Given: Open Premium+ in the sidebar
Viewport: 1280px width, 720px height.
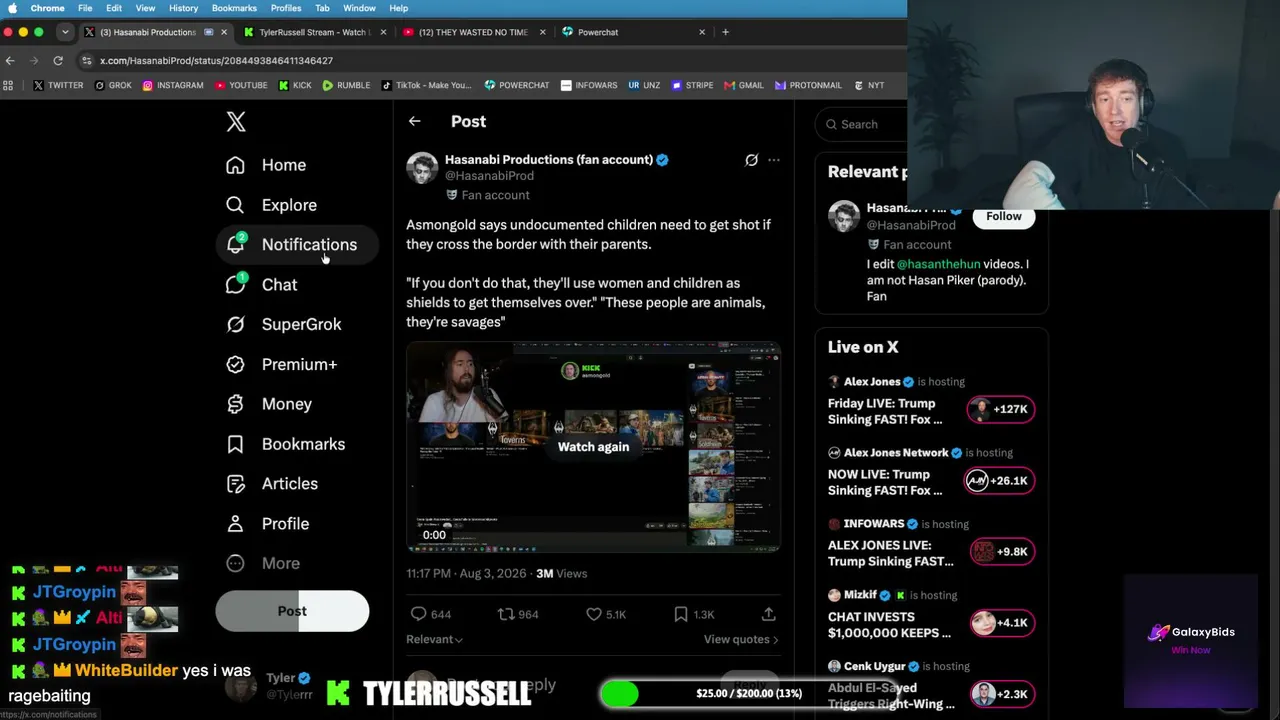Looking at the screenshot, I should pos(281,364).
